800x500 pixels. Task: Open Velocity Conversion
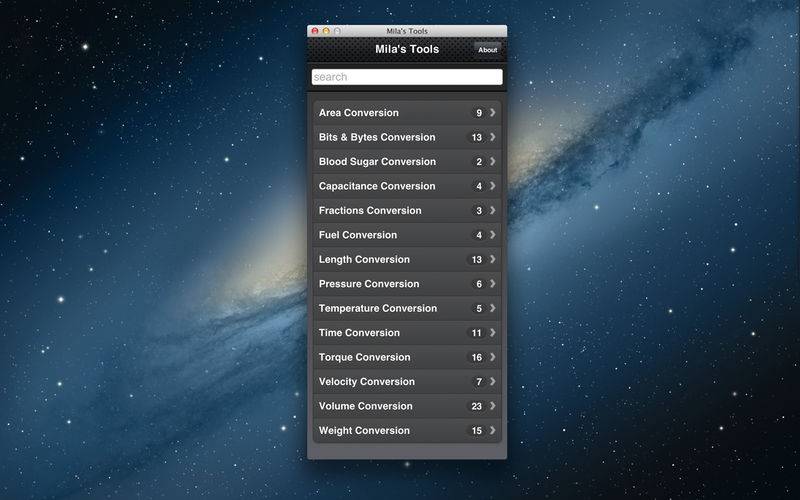407,382
